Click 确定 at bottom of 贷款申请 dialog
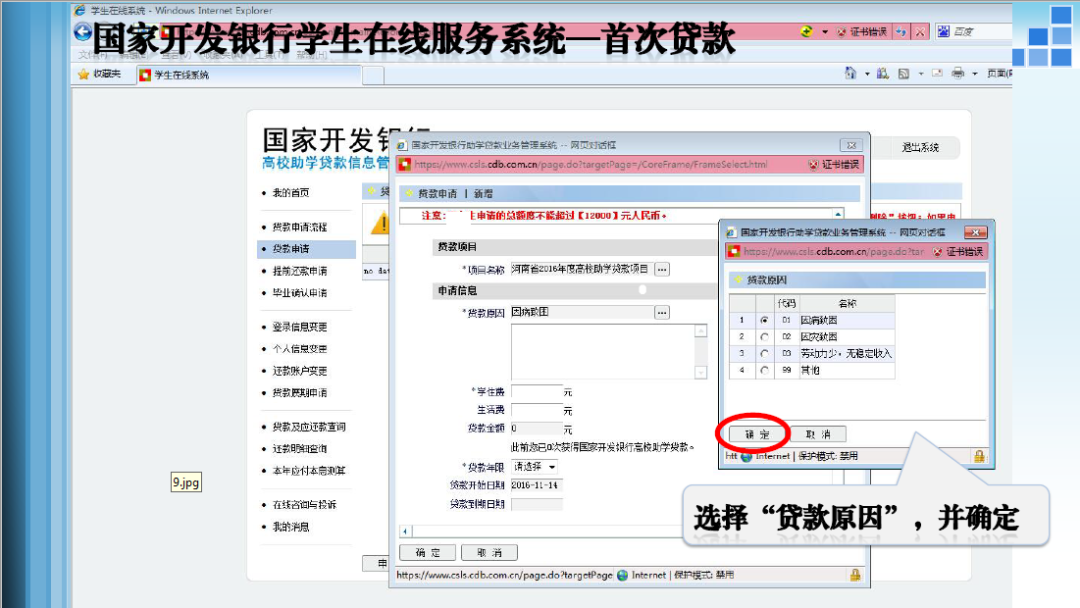1080x608 pixels. [428, 552]
